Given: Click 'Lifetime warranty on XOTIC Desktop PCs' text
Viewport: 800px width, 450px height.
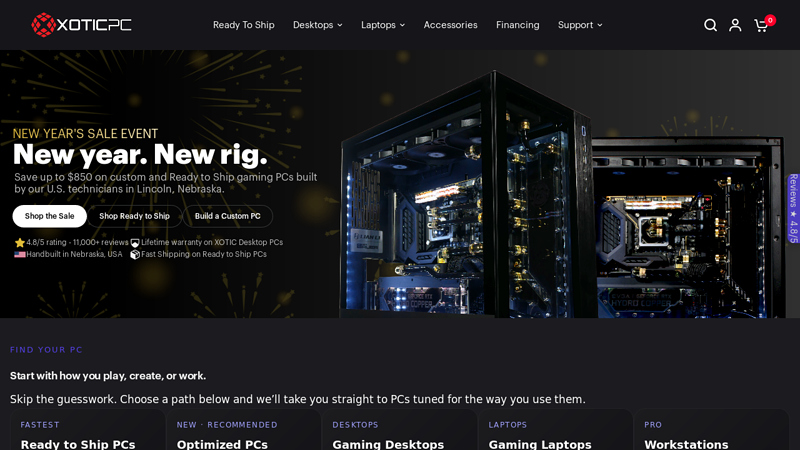Looking at the screenshot, I should [212, 242].
